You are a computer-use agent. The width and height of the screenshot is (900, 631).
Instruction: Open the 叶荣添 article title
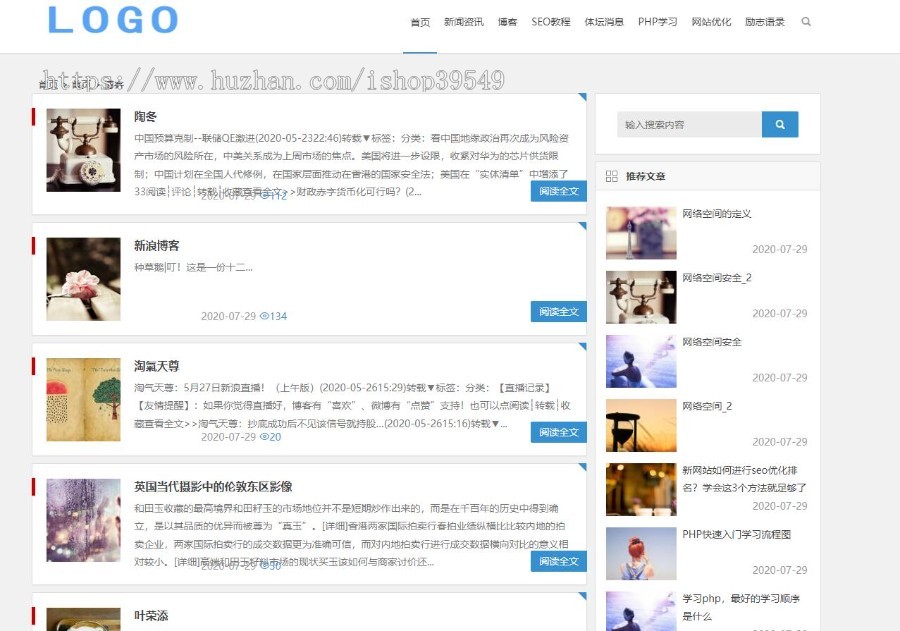151,616
